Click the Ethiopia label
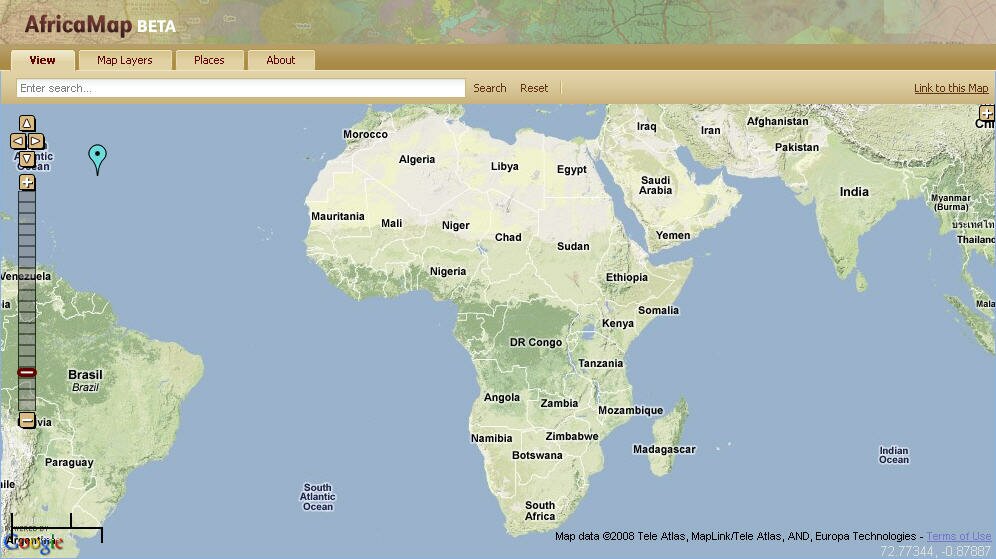The height and width of the screenshot is (559, 996). click(x=627, y=278)
